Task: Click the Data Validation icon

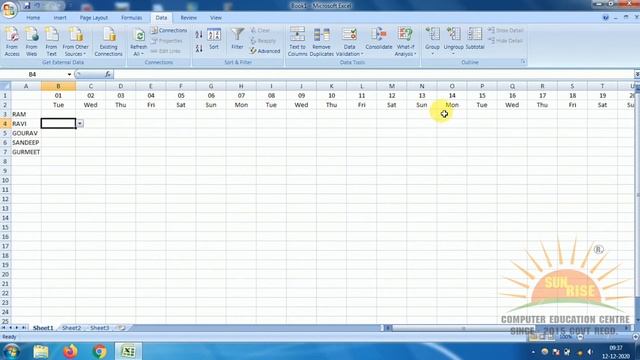Action: 349,42
